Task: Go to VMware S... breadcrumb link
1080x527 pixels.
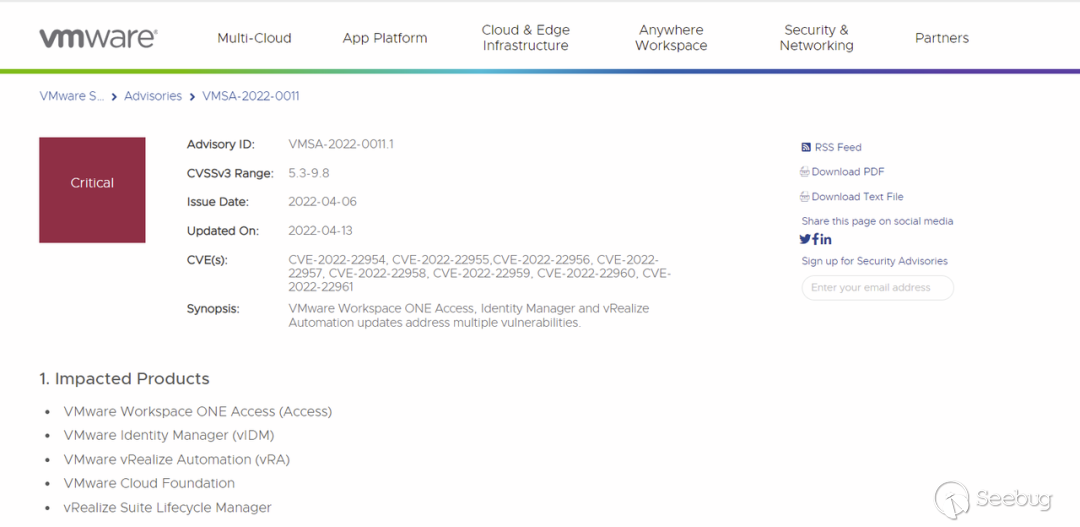Action: tap(72, 96)
